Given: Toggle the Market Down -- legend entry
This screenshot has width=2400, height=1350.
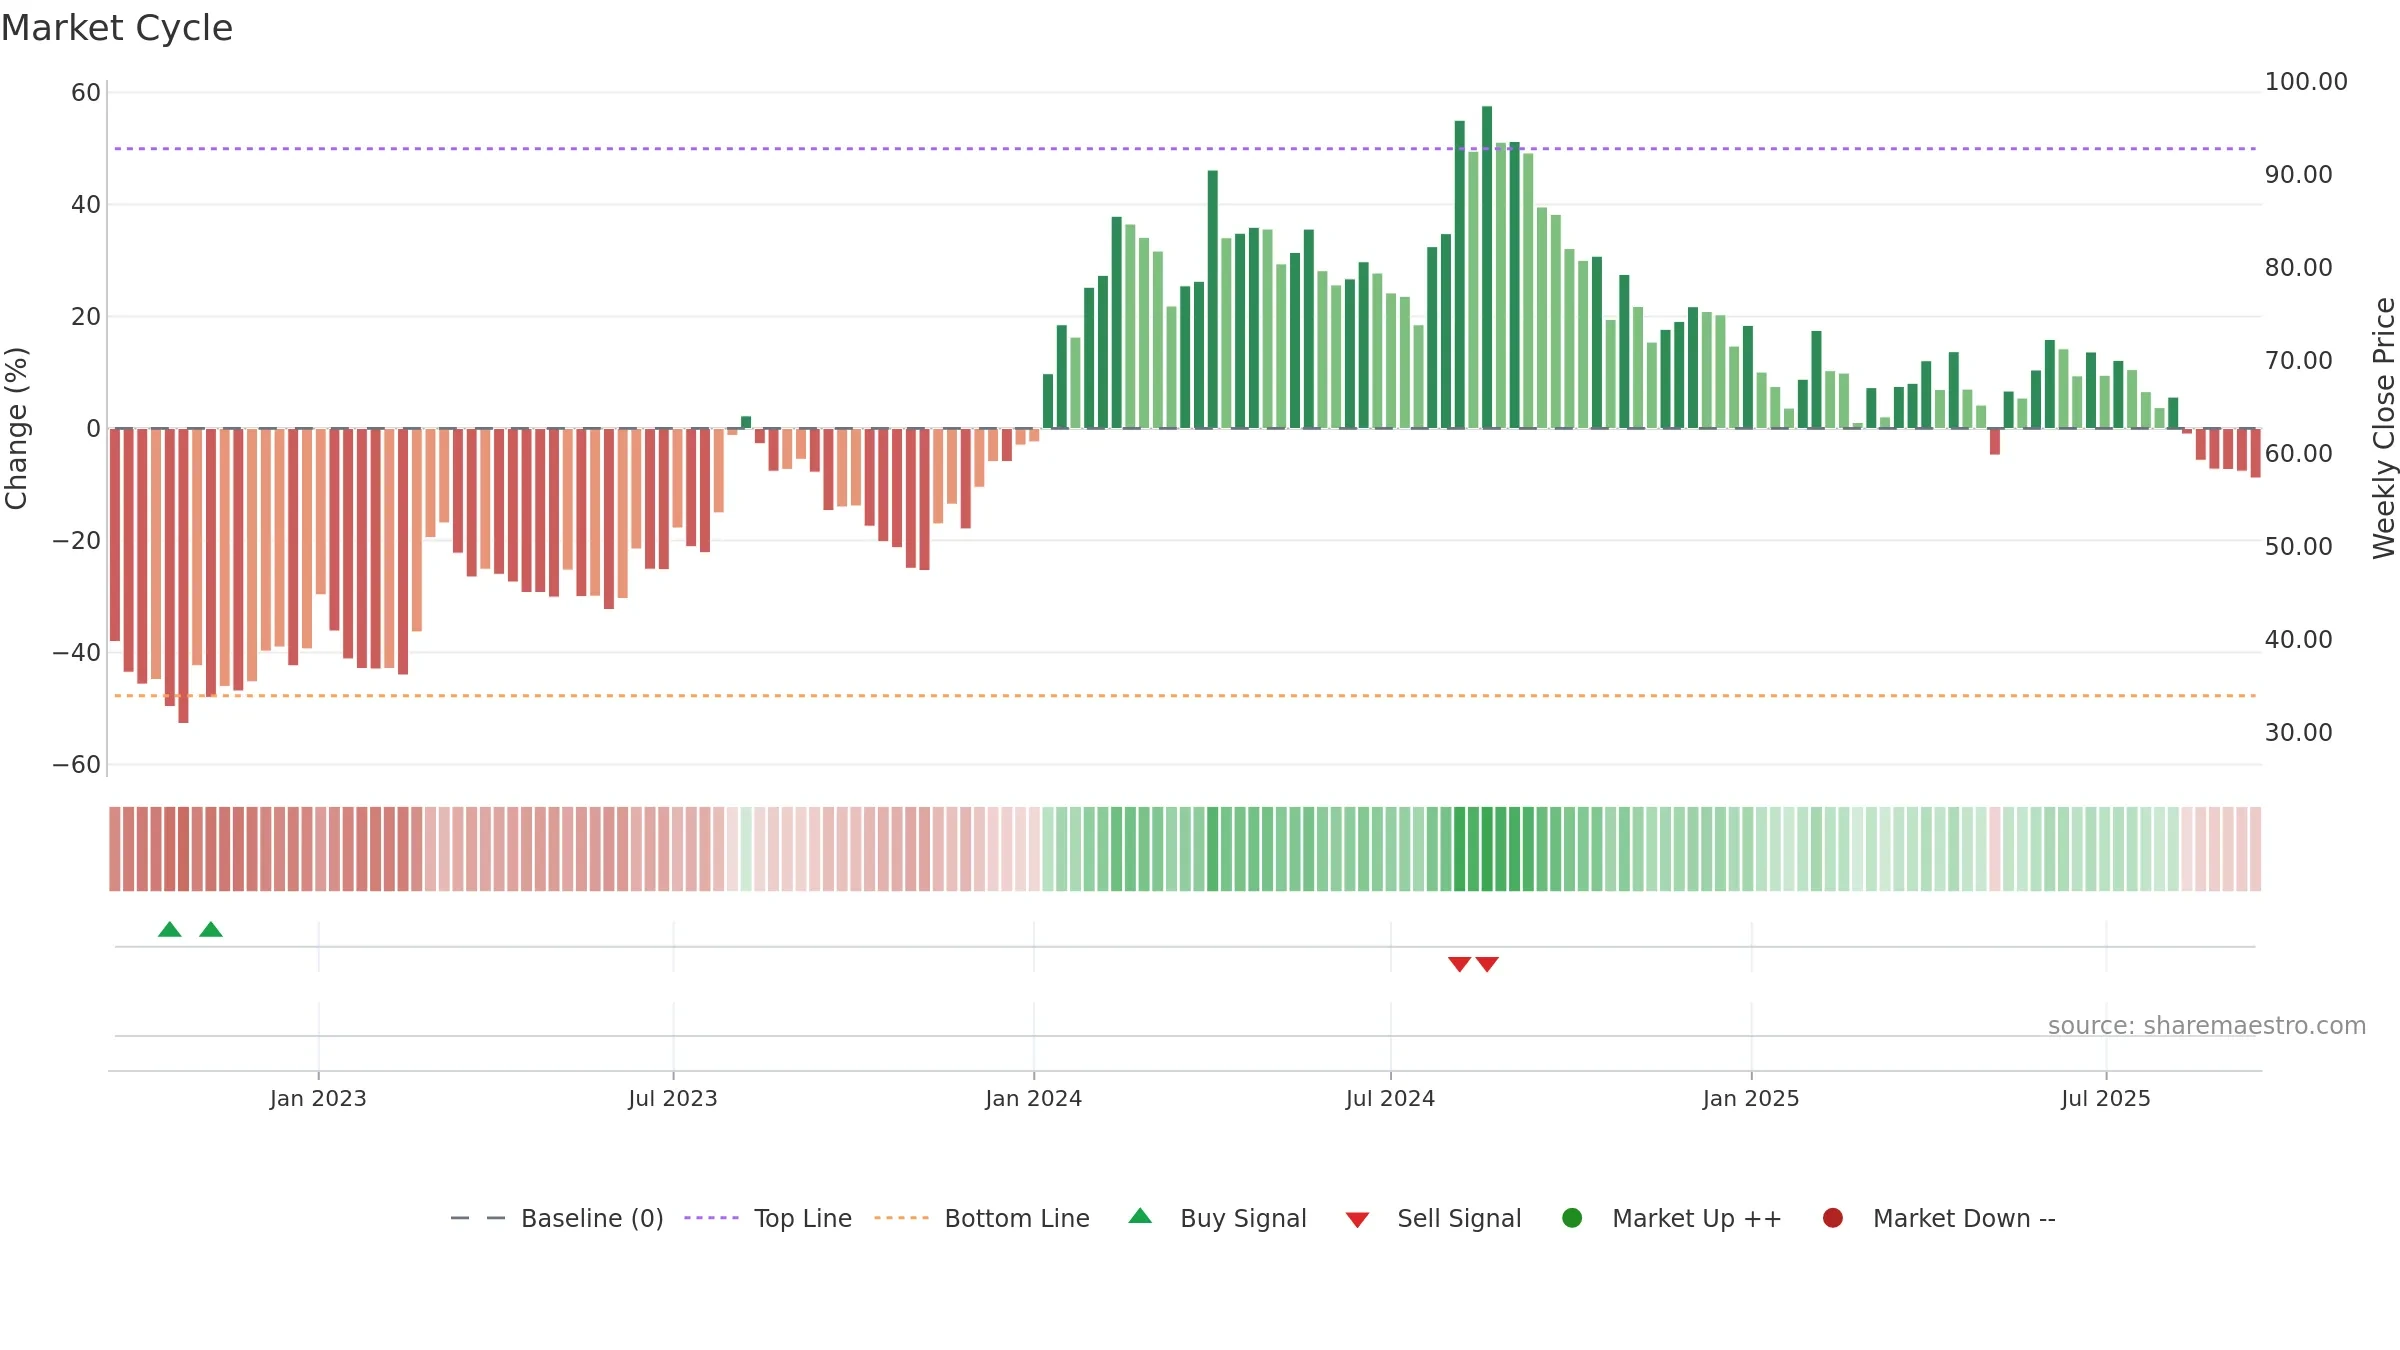Looking at the screenshot, I should (1939, 1218).
